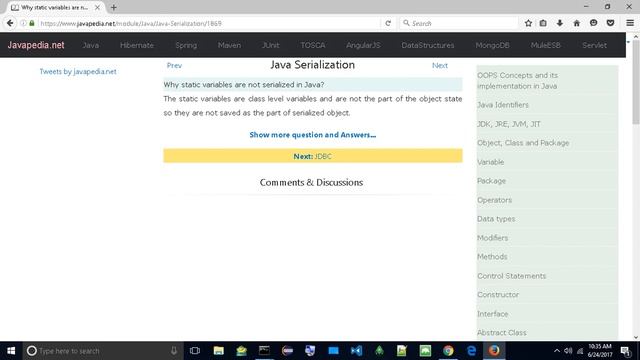Click the Javapedia.net logo link

(x=36, y=45)
